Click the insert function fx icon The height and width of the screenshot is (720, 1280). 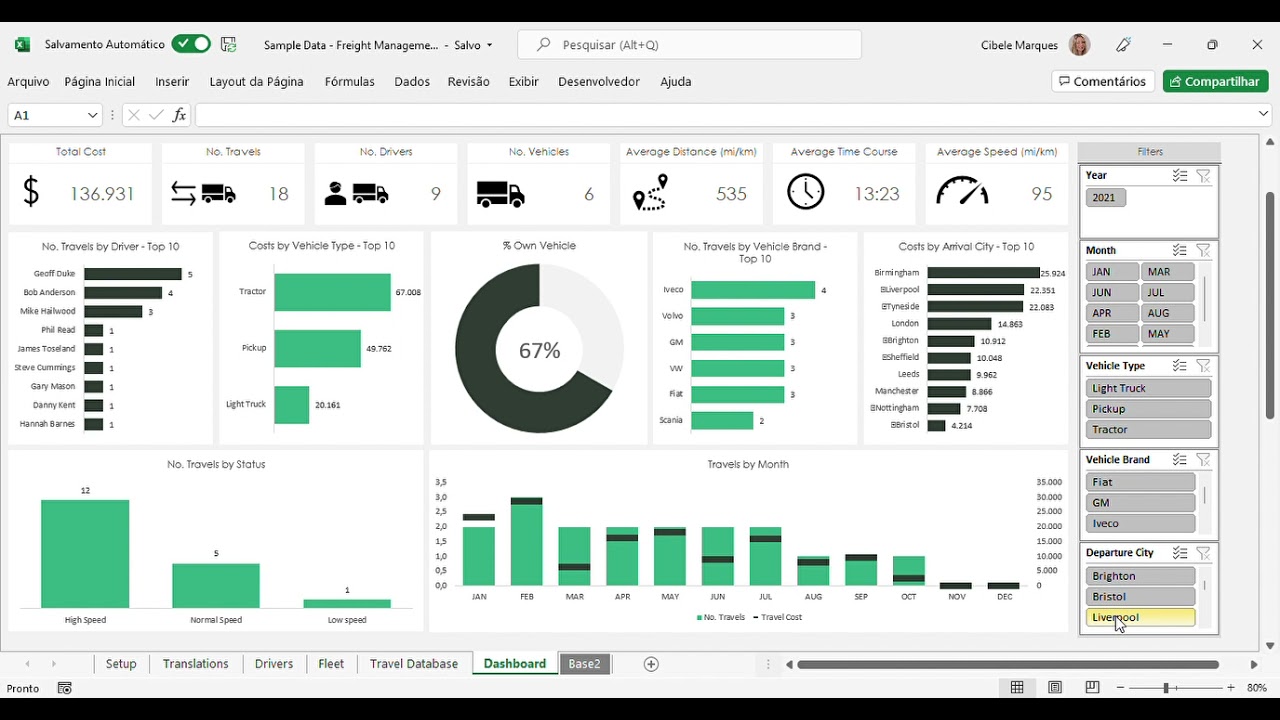[x=179, y=115]
